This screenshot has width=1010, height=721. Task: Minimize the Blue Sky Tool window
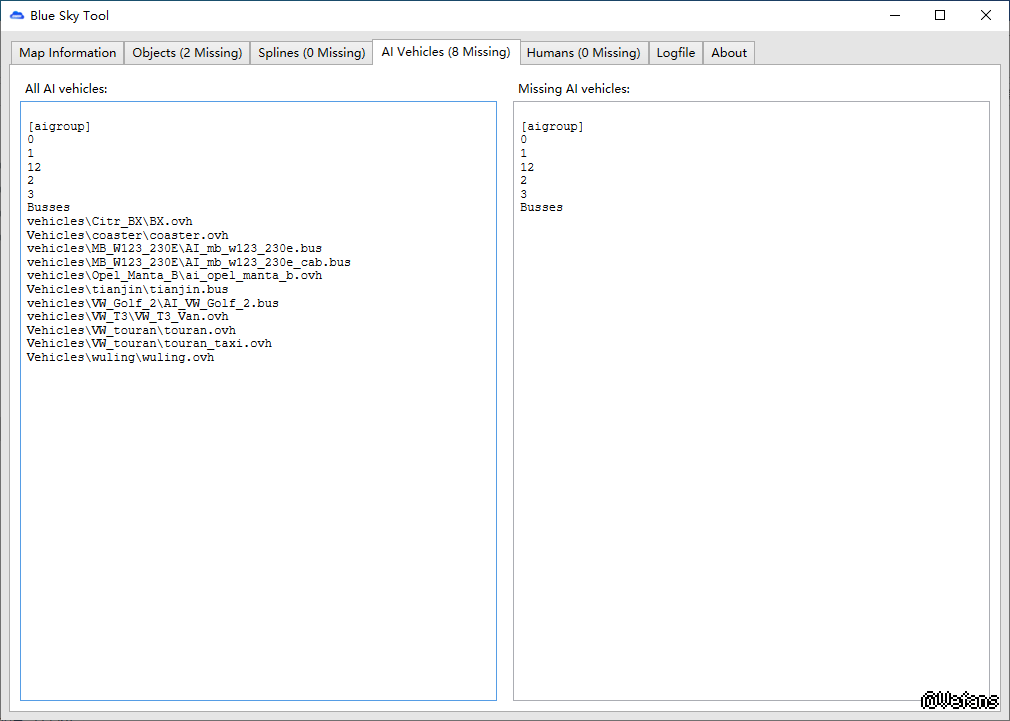pyautogui.click(x=894, y=16)
